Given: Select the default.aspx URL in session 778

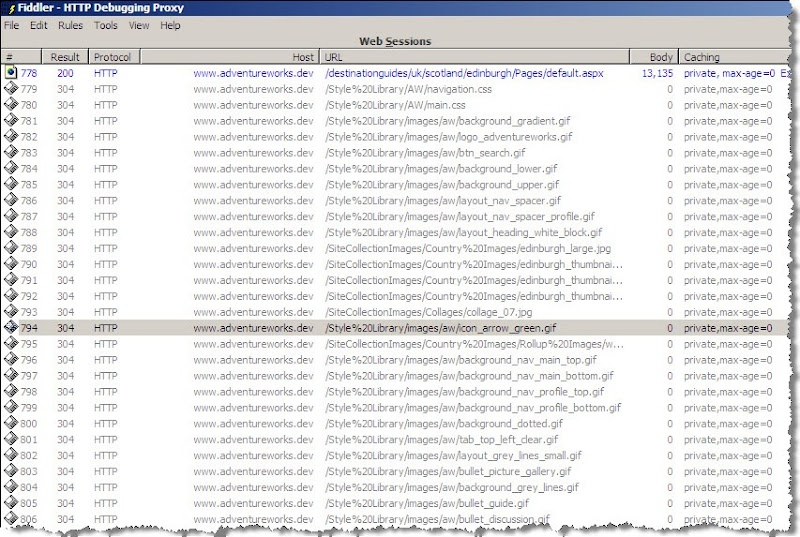Looking at the screenshot, I should pyautogui.click(x=464, y=73).
